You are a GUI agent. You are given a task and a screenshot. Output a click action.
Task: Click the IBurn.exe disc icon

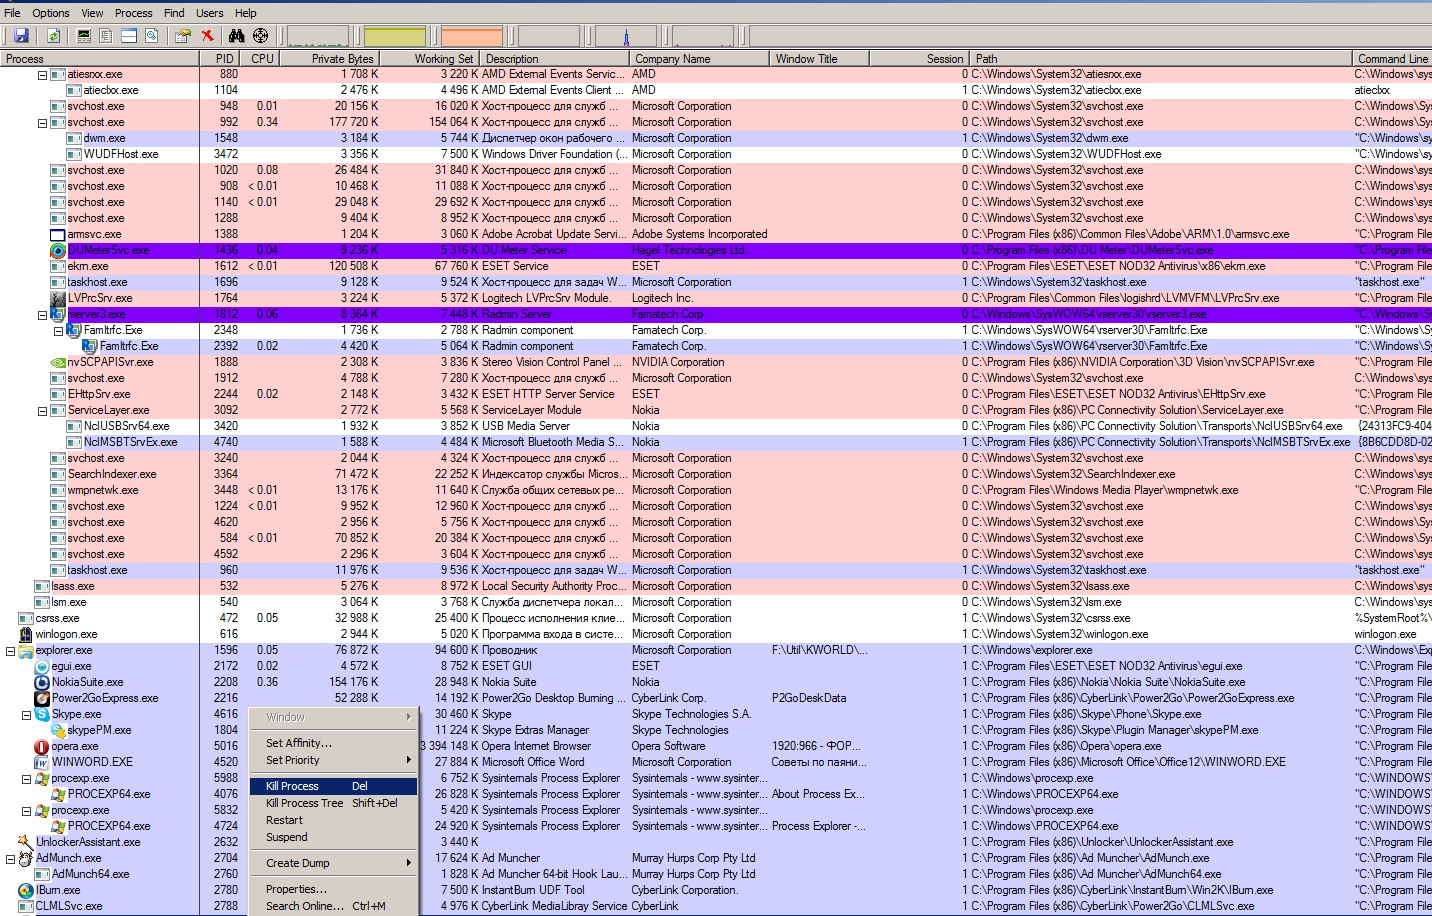point(26,890)
